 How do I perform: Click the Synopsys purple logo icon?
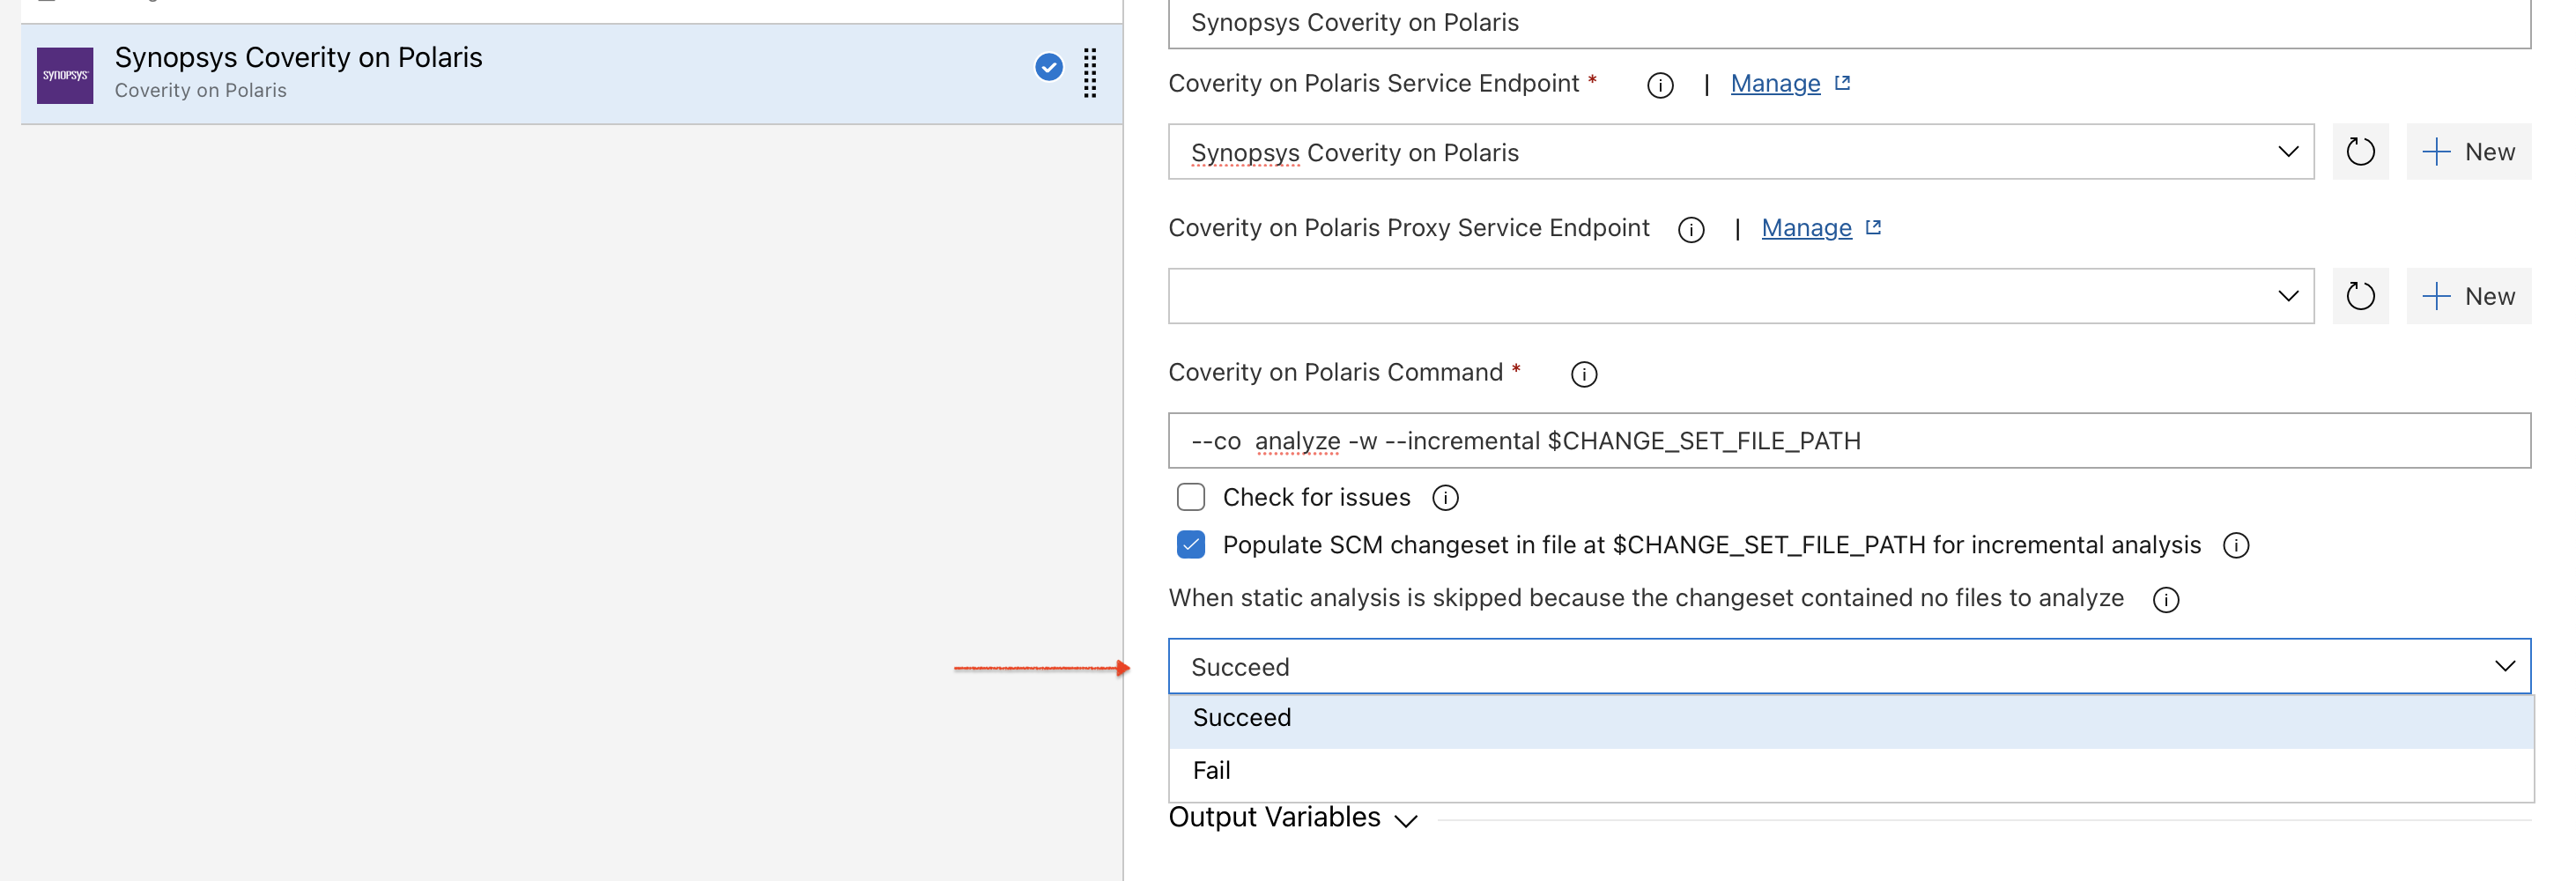coord(65,75)
